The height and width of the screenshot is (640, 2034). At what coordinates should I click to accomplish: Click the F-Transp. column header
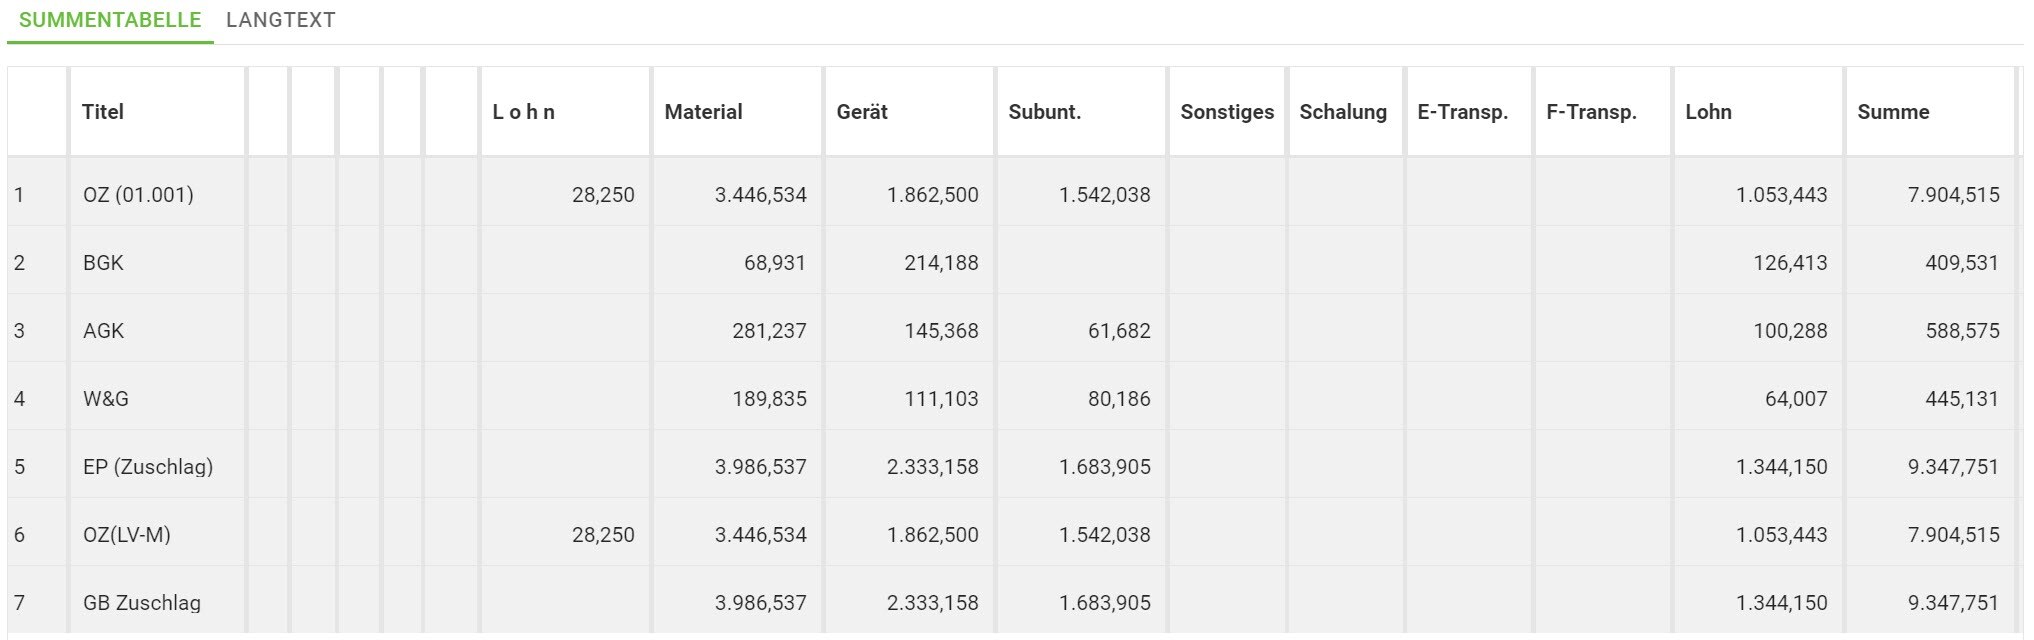[x=1591, y=112]
